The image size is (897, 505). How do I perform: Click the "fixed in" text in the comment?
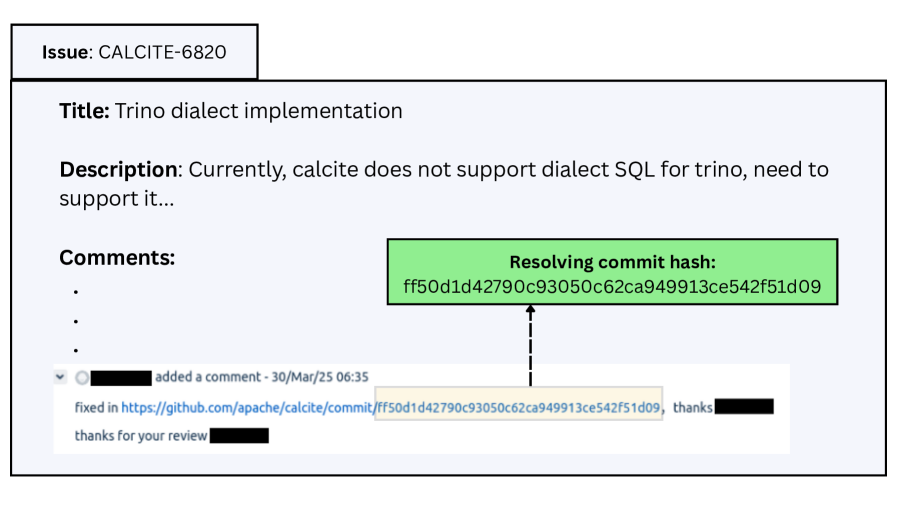coord(96,408)
